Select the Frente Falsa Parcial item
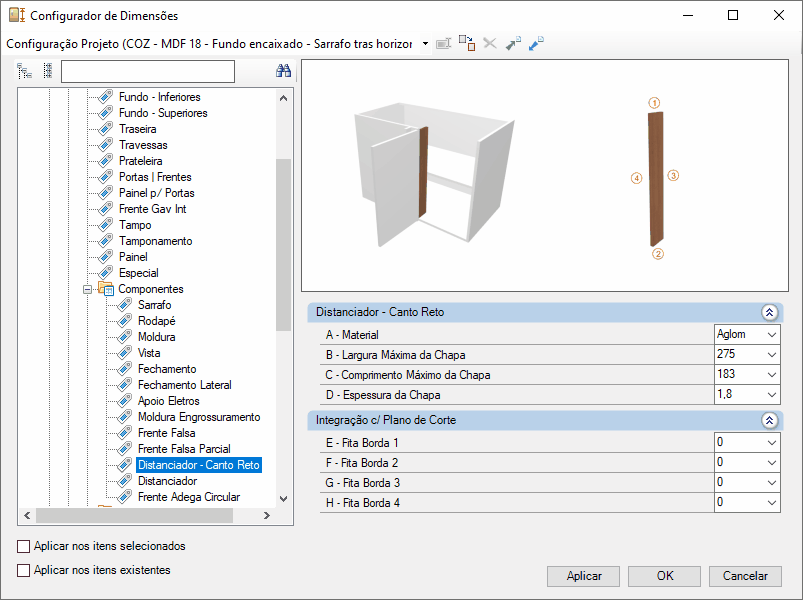Image resolution: width=803 pixels, height=600 pixels. click(x=184, y=449)
